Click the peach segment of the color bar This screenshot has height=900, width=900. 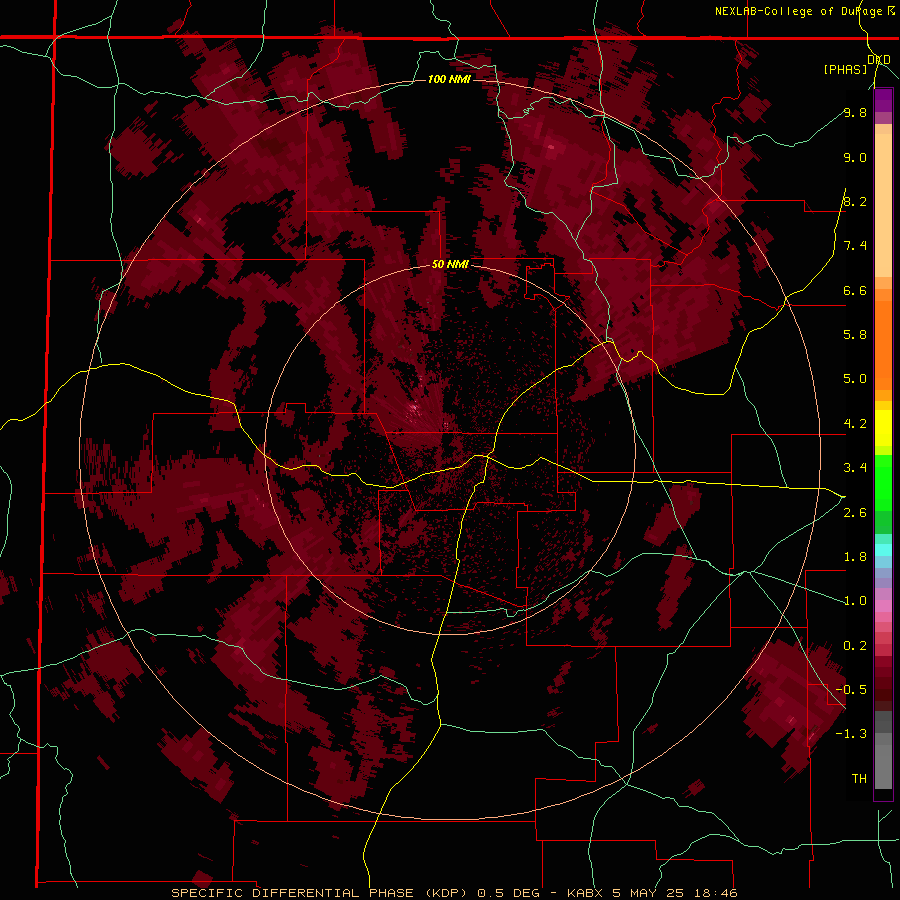coord(883,201)
